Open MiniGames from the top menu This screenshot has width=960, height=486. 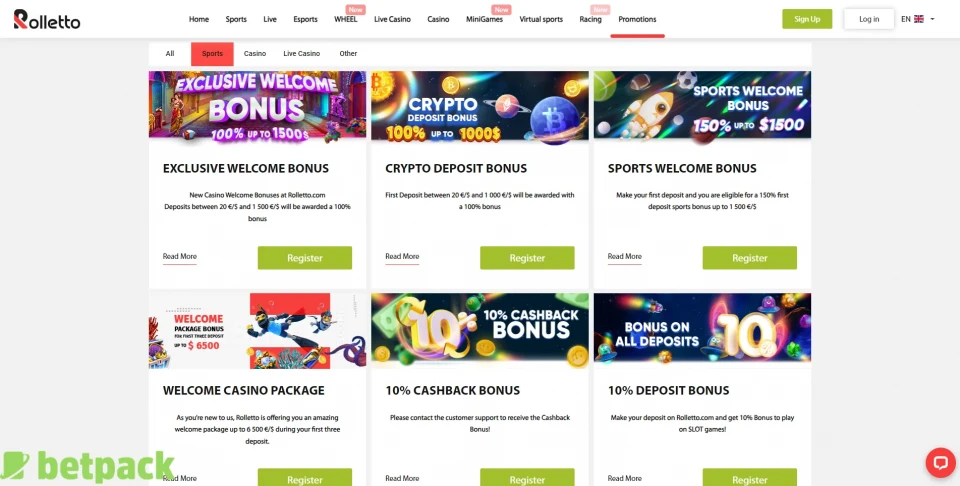[484, 19]
